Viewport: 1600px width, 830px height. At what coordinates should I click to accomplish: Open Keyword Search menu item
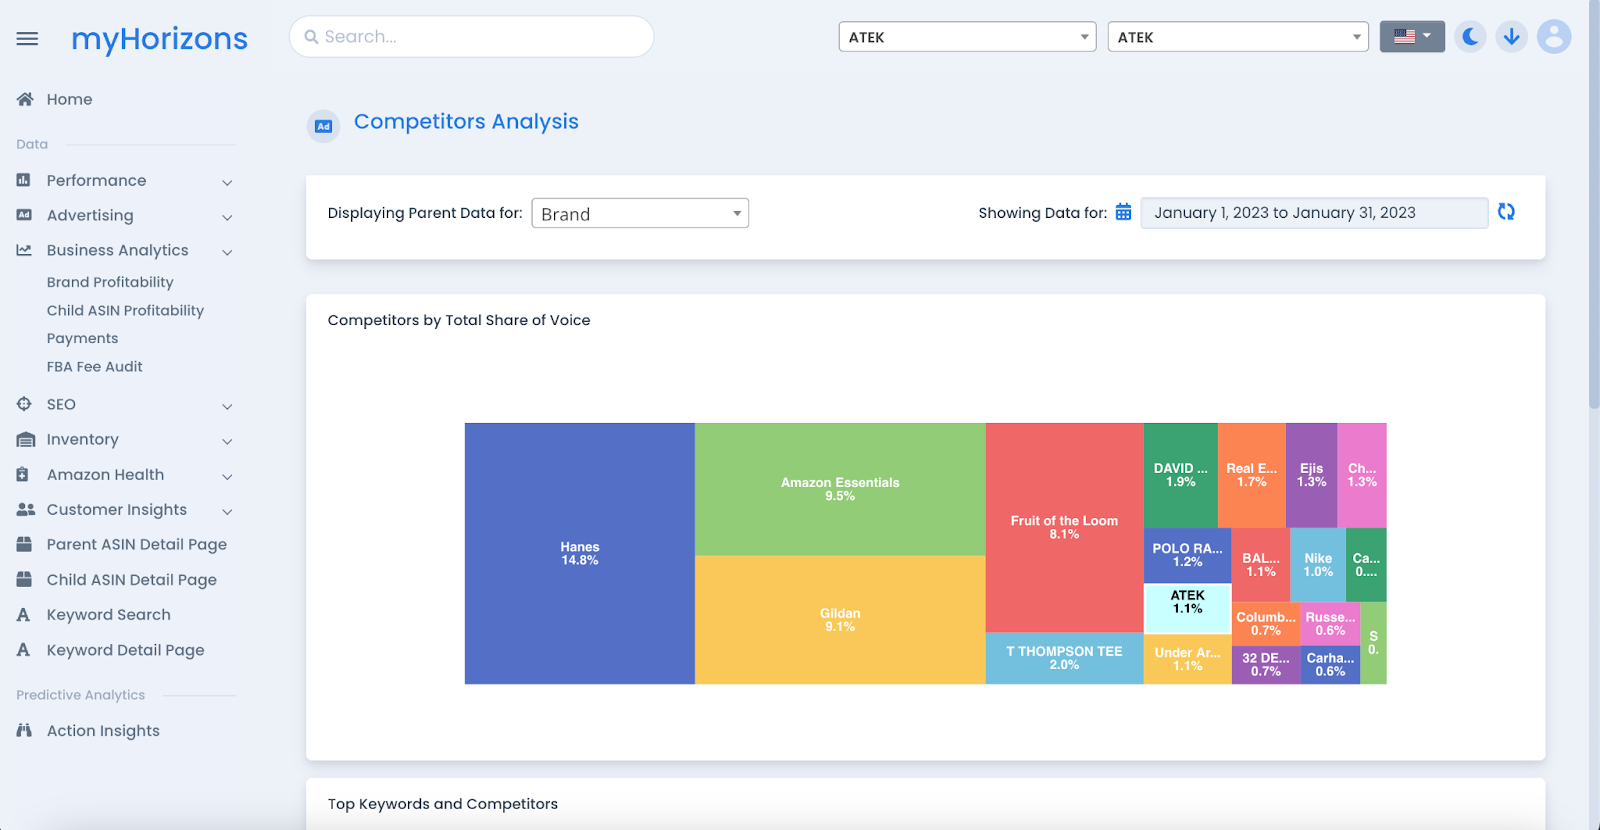point(108,615)
